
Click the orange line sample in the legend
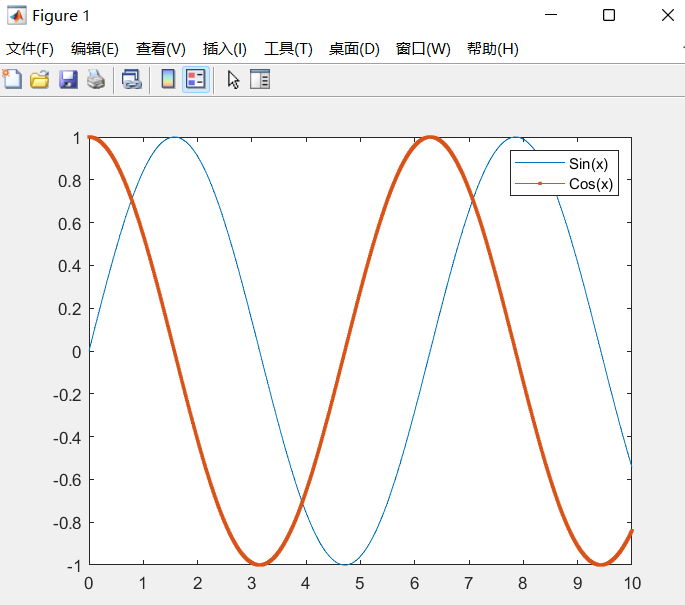click(540, 183)
